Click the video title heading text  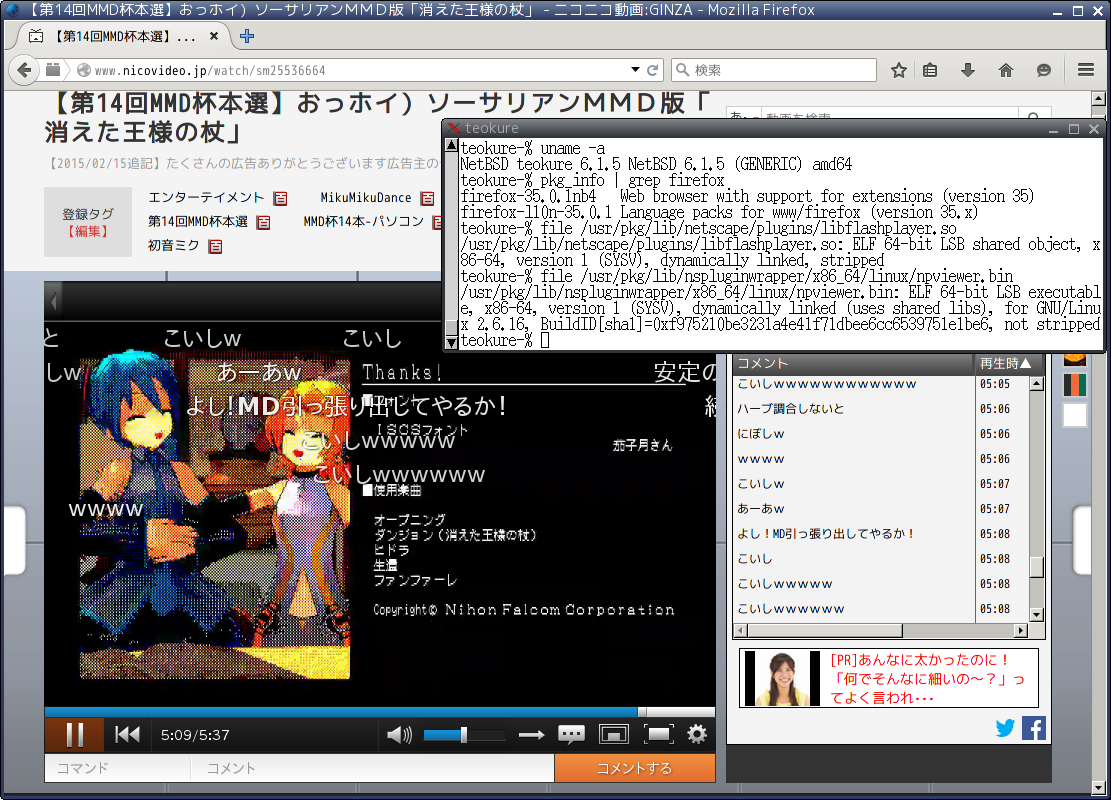coord(379,118)
